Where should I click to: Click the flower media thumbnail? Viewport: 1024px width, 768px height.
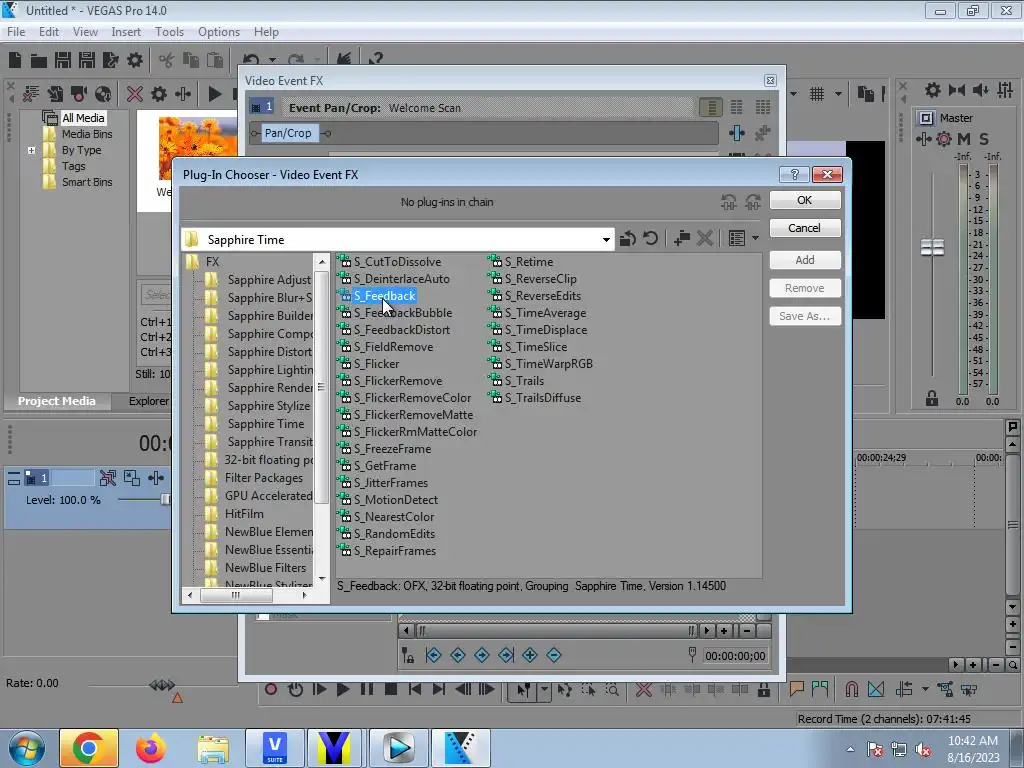point(198,149)
